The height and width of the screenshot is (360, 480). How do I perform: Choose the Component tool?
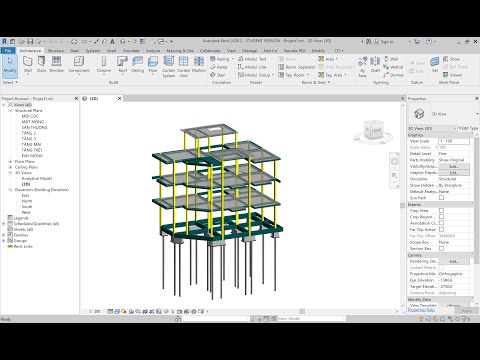point(79,64)
